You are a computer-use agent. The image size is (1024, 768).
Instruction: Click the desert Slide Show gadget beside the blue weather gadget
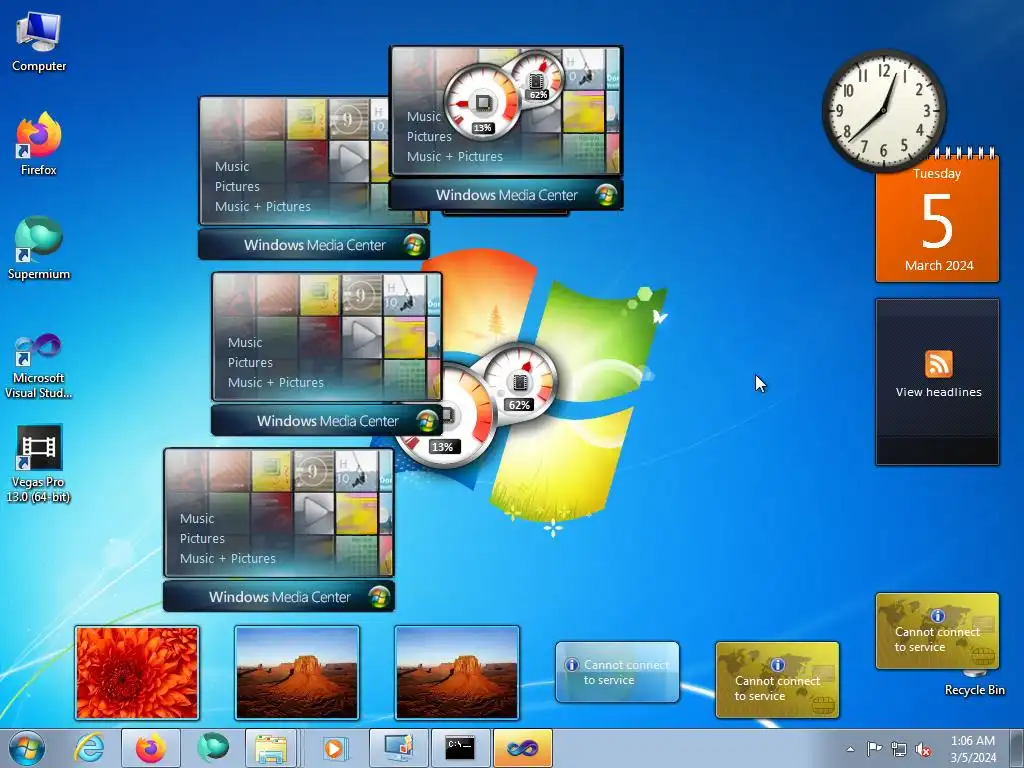tap(457, 673)
